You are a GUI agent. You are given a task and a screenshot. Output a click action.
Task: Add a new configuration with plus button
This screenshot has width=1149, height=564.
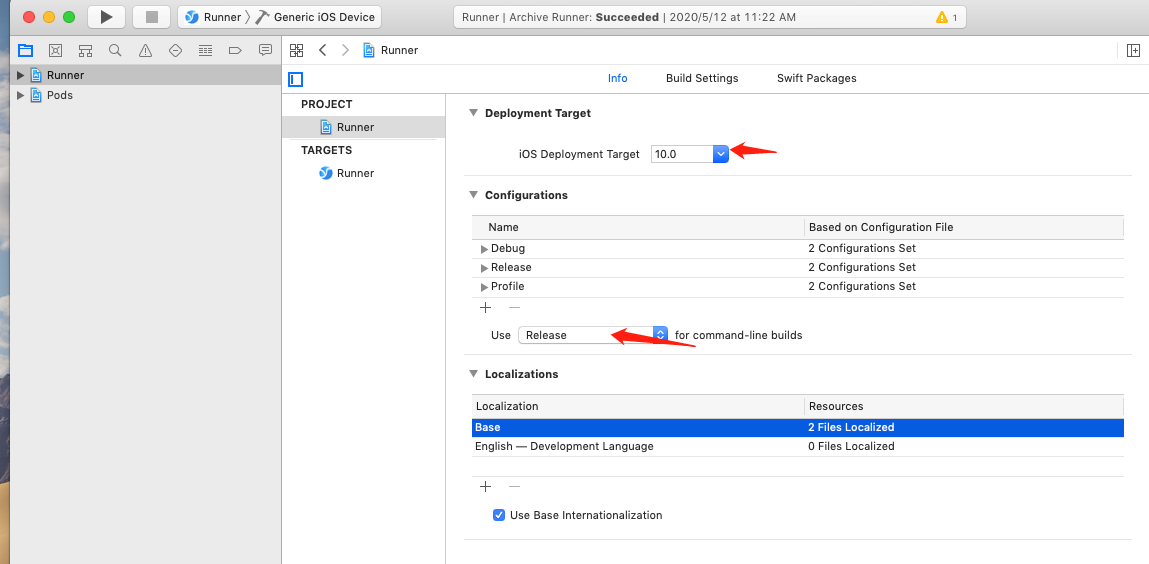[x=485, y=308]
